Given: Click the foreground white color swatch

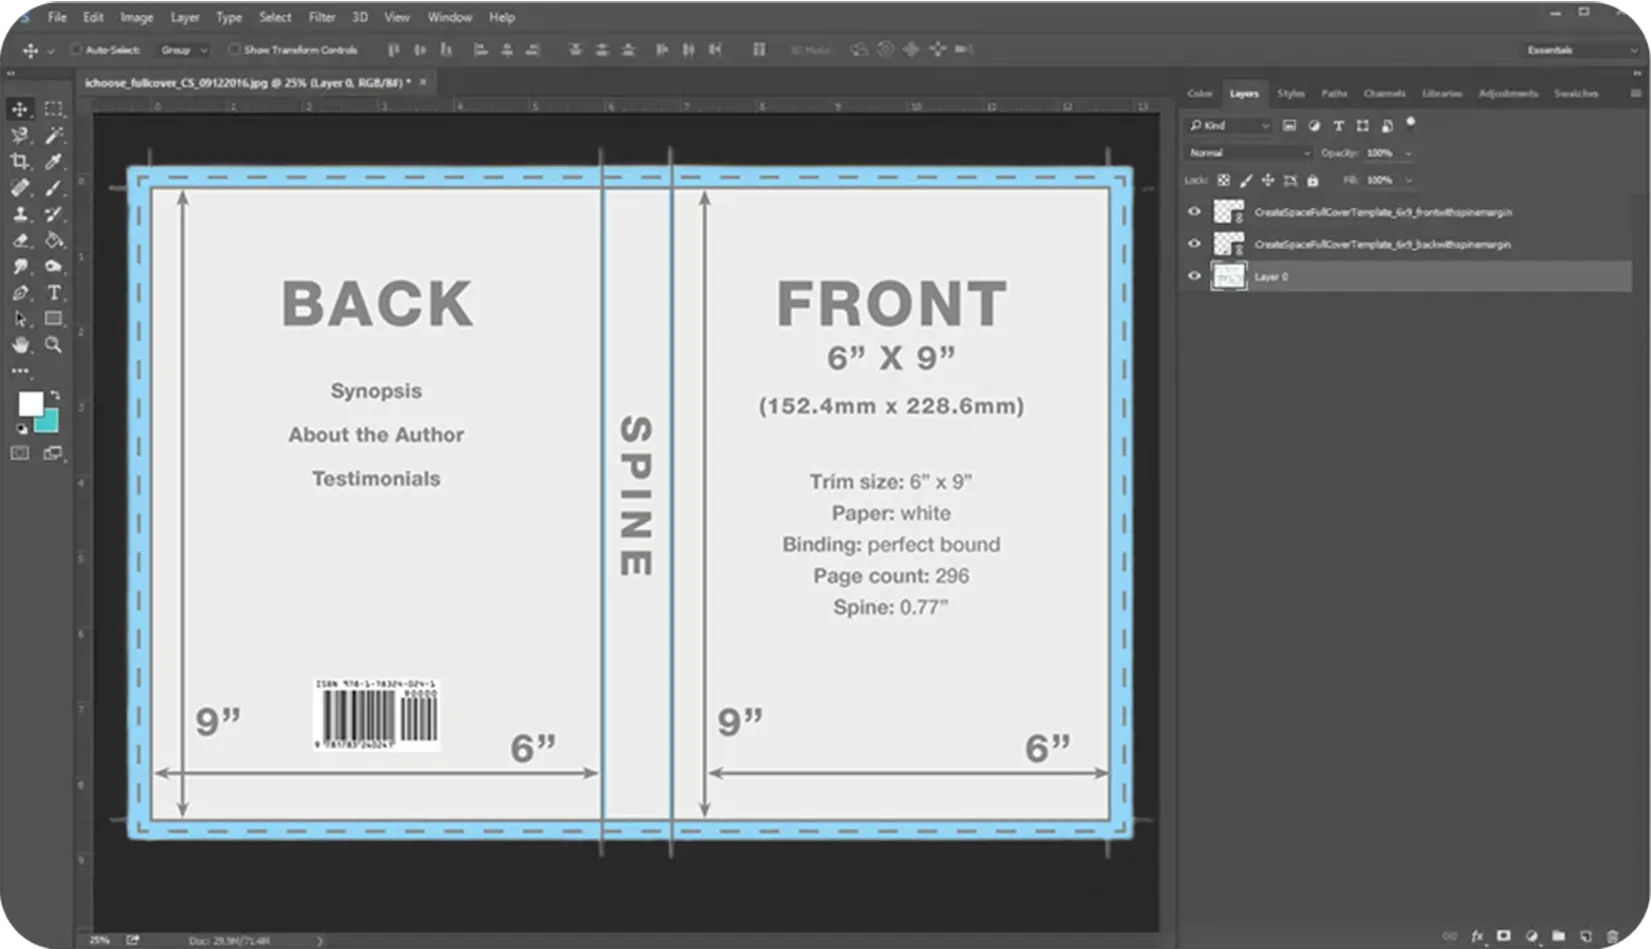Looking at the screenshot, I should coord(30,404).
